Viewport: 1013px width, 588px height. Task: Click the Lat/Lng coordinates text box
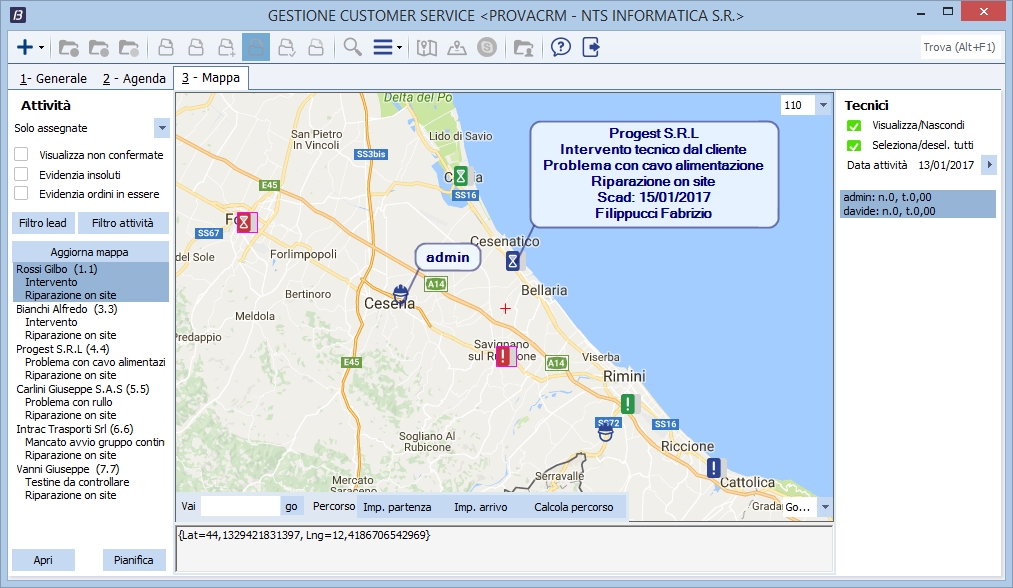(504, 549)
